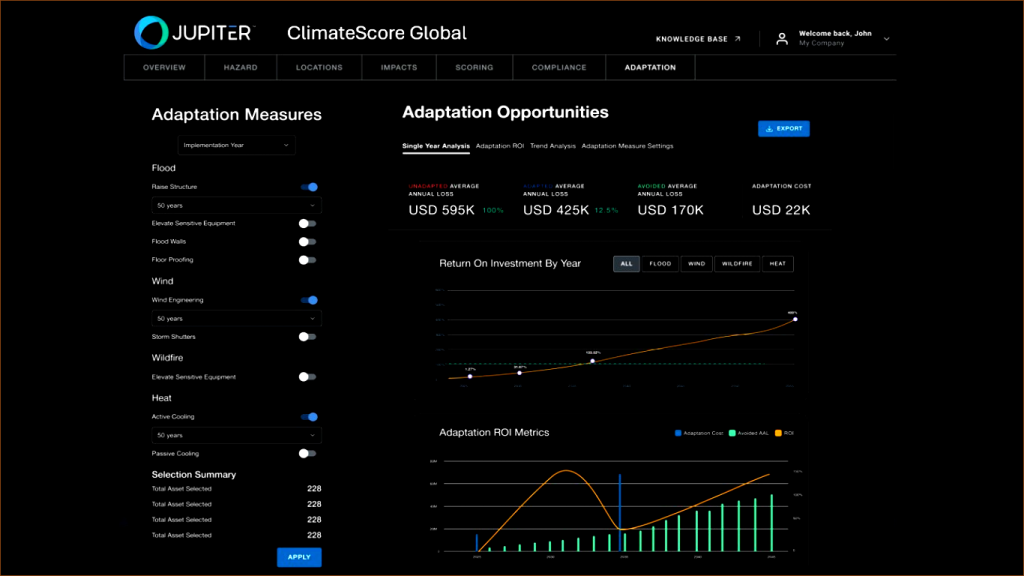Go to the Overview tab
Image resolution: width=1024 pixels, height=576 pixels.
coord(165,67)
